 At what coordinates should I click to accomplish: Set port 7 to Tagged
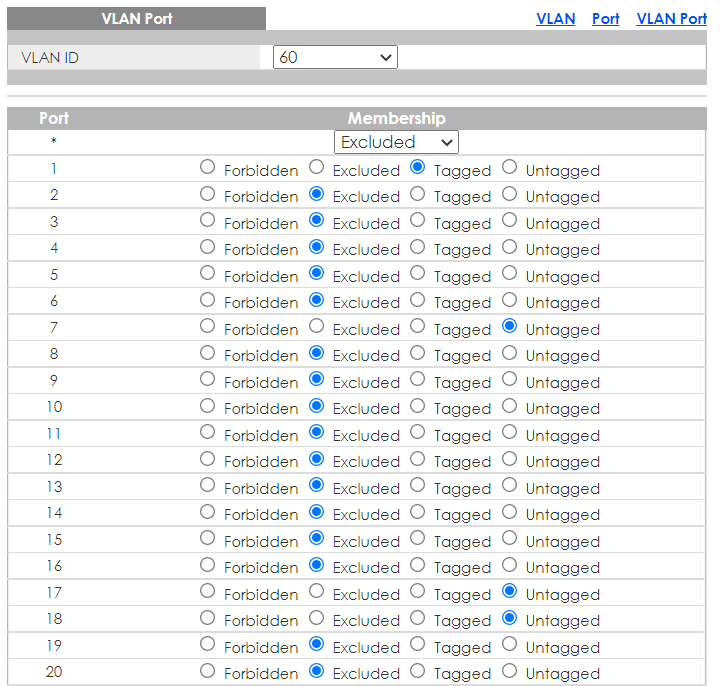417,326
